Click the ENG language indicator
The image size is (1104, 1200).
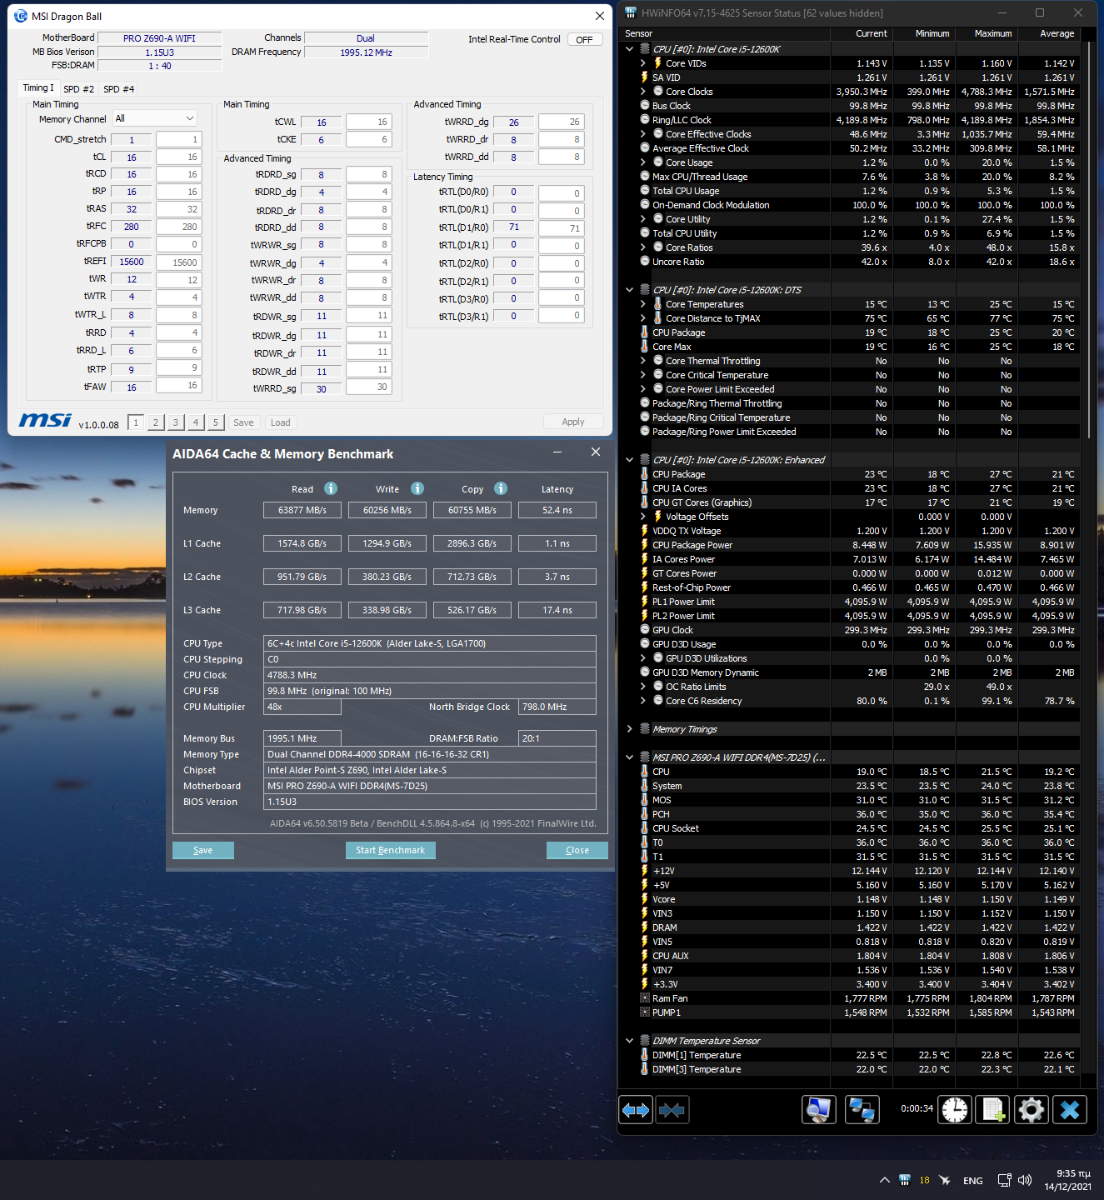[973, 1181]
